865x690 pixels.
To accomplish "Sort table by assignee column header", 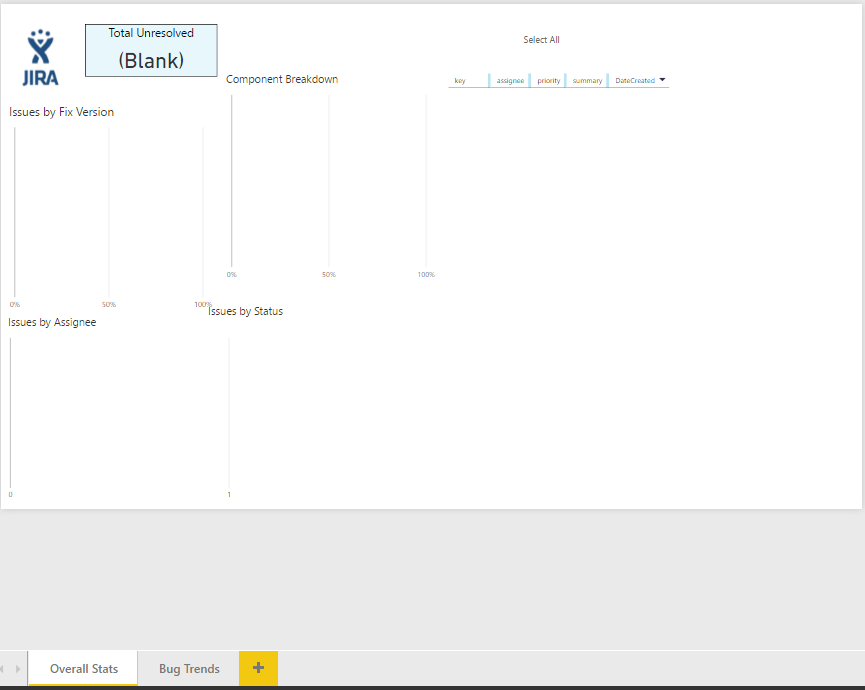I will coord(510,81).
